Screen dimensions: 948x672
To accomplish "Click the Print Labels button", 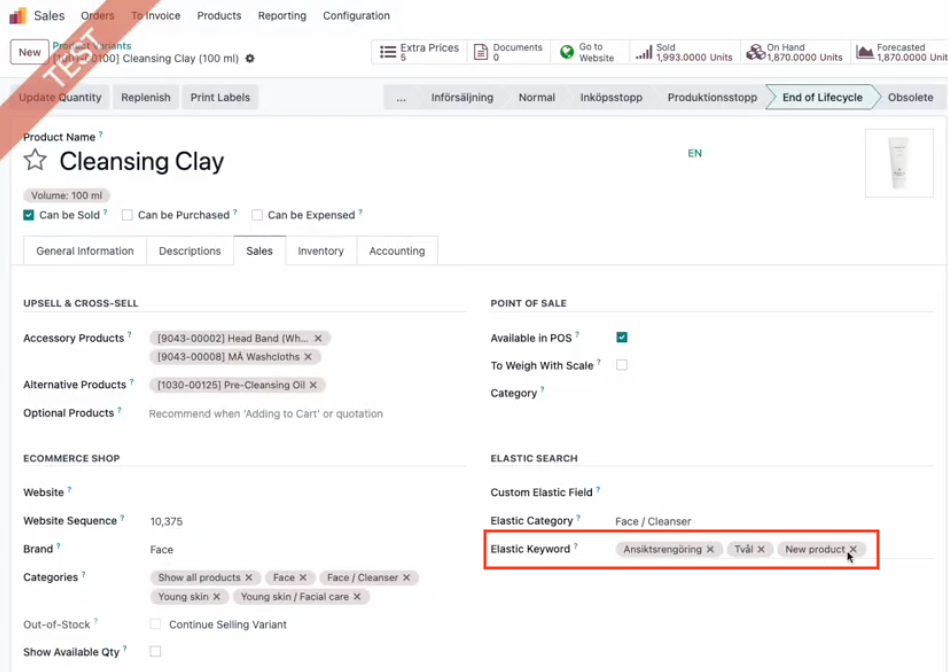I will (219, 97).
